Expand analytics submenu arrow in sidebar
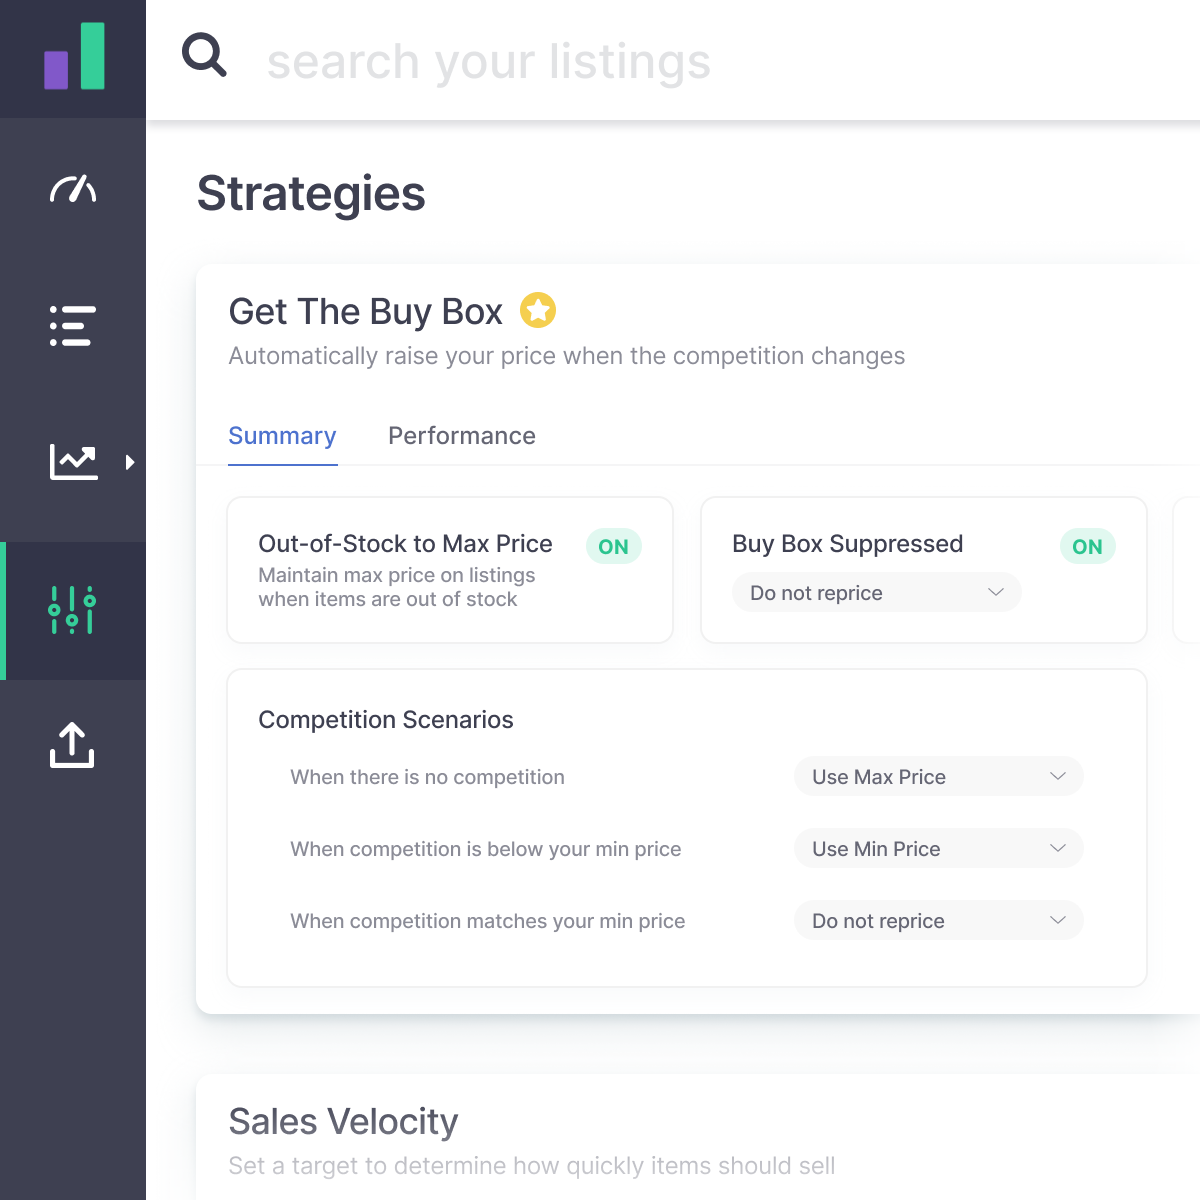Viewport: 1200px width, 1200px height. point(130,462)
